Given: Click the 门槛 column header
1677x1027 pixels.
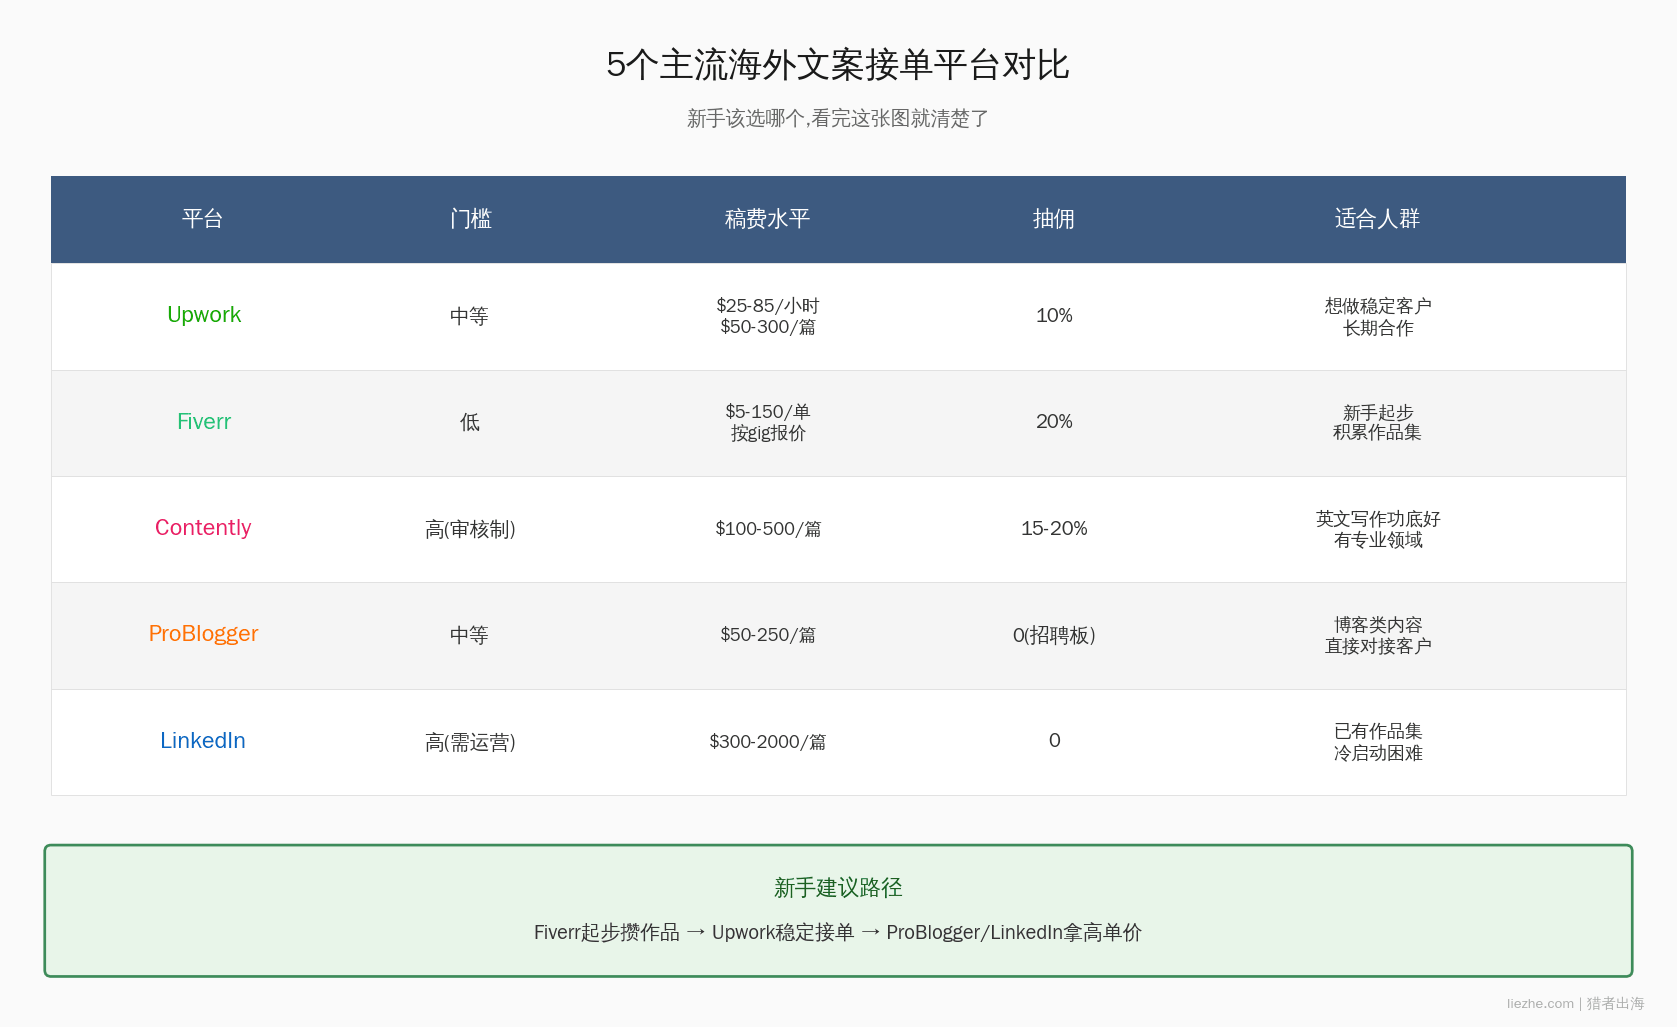Looking at the screenshot, I should tap(470, 219).
